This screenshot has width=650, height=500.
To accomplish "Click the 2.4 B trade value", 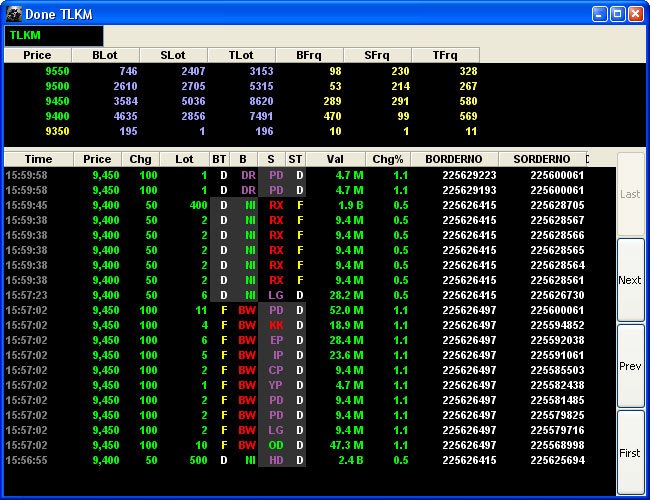I will point(351,460).
